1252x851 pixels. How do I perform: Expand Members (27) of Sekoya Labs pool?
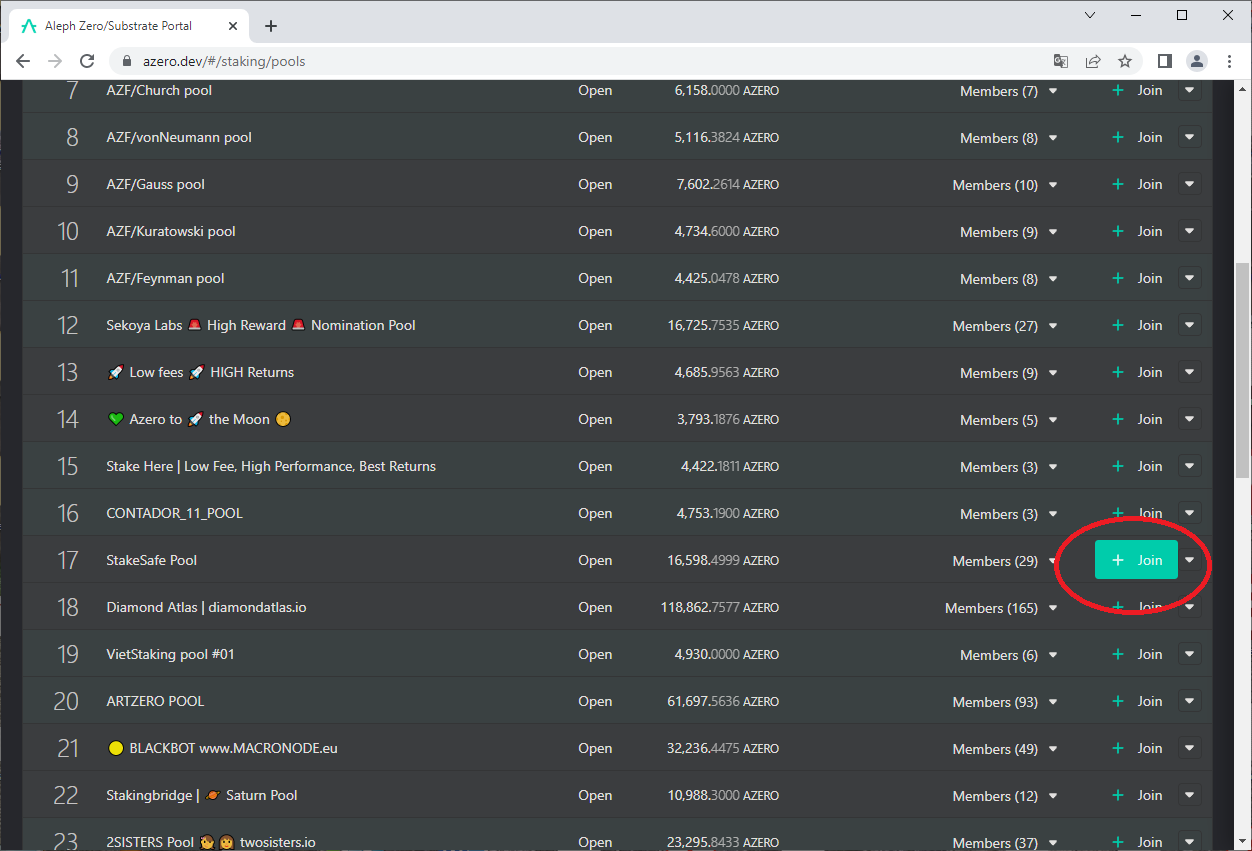pos(1005,326)
